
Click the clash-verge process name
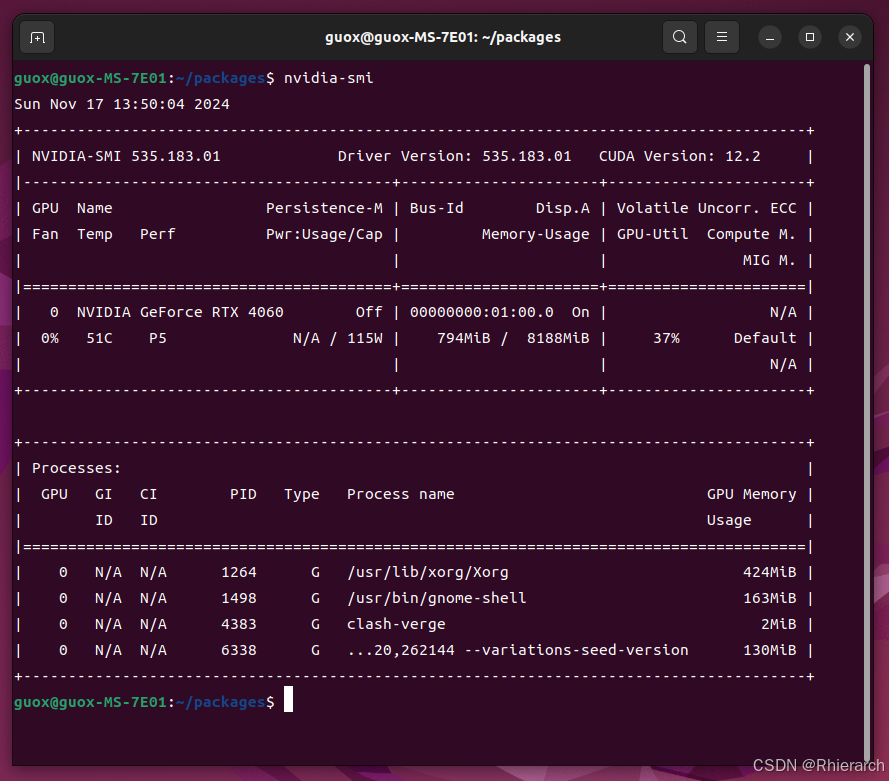point(396,625)
